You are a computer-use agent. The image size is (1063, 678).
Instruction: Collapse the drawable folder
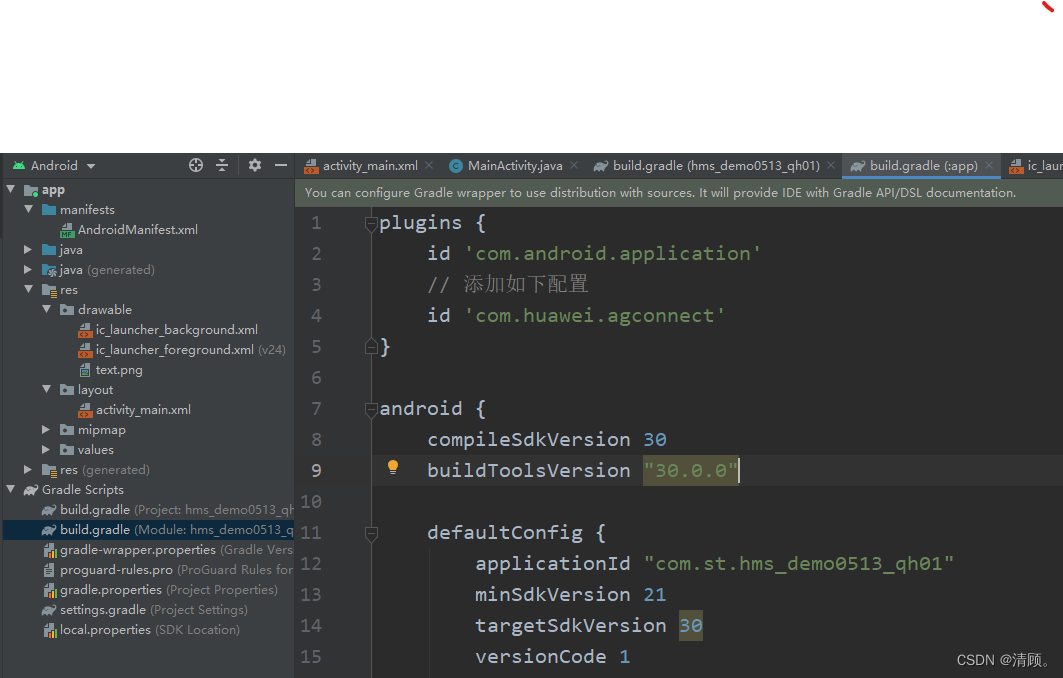tap(47, 309)
